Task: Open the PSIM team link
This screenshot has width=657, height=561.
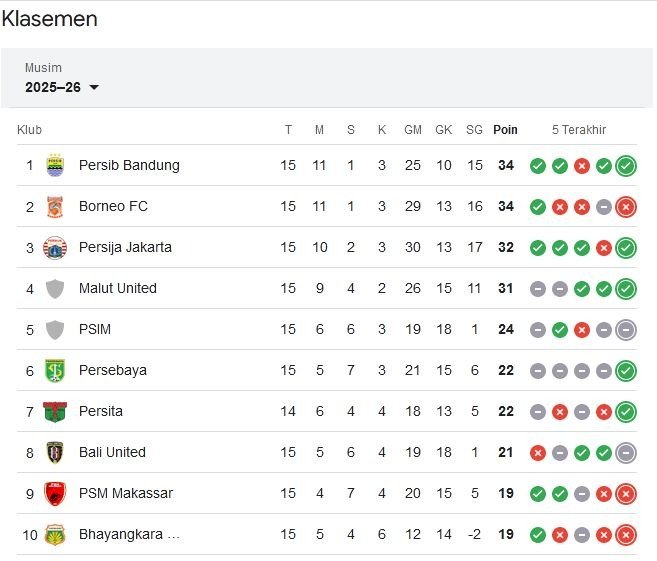Action: coord(96,330)
